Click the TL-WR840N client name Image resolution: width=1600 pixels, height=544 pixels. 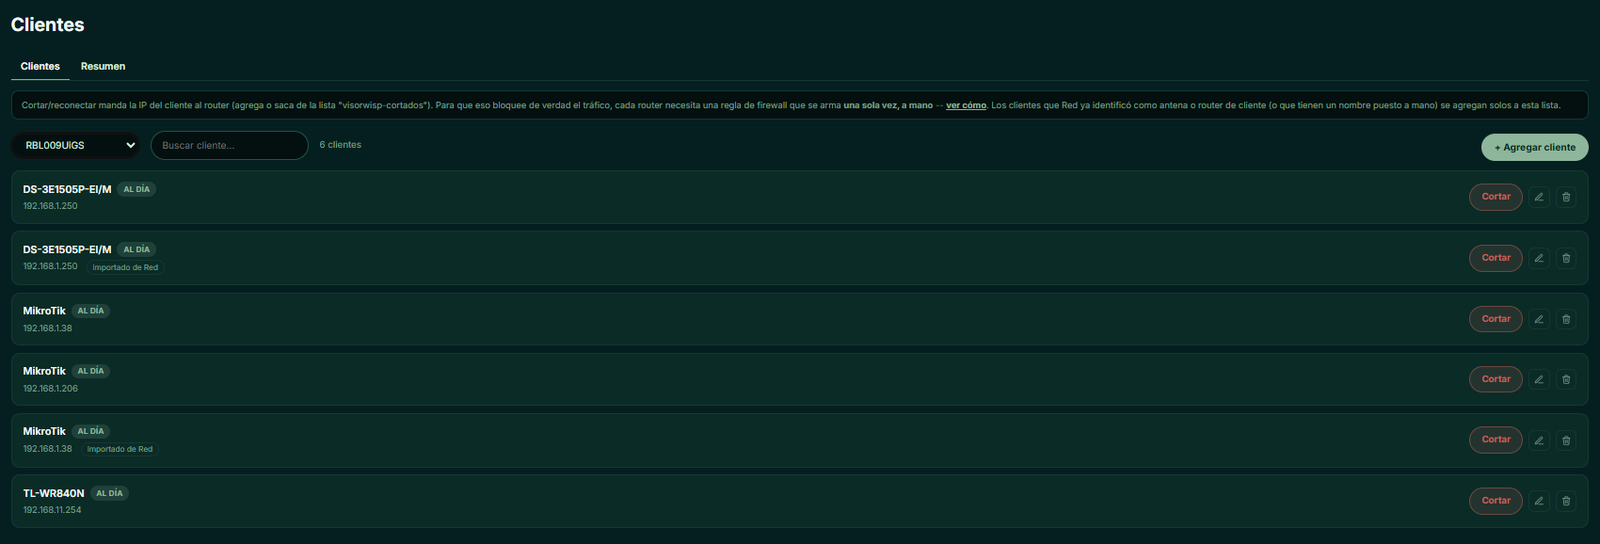coord(54,493)
